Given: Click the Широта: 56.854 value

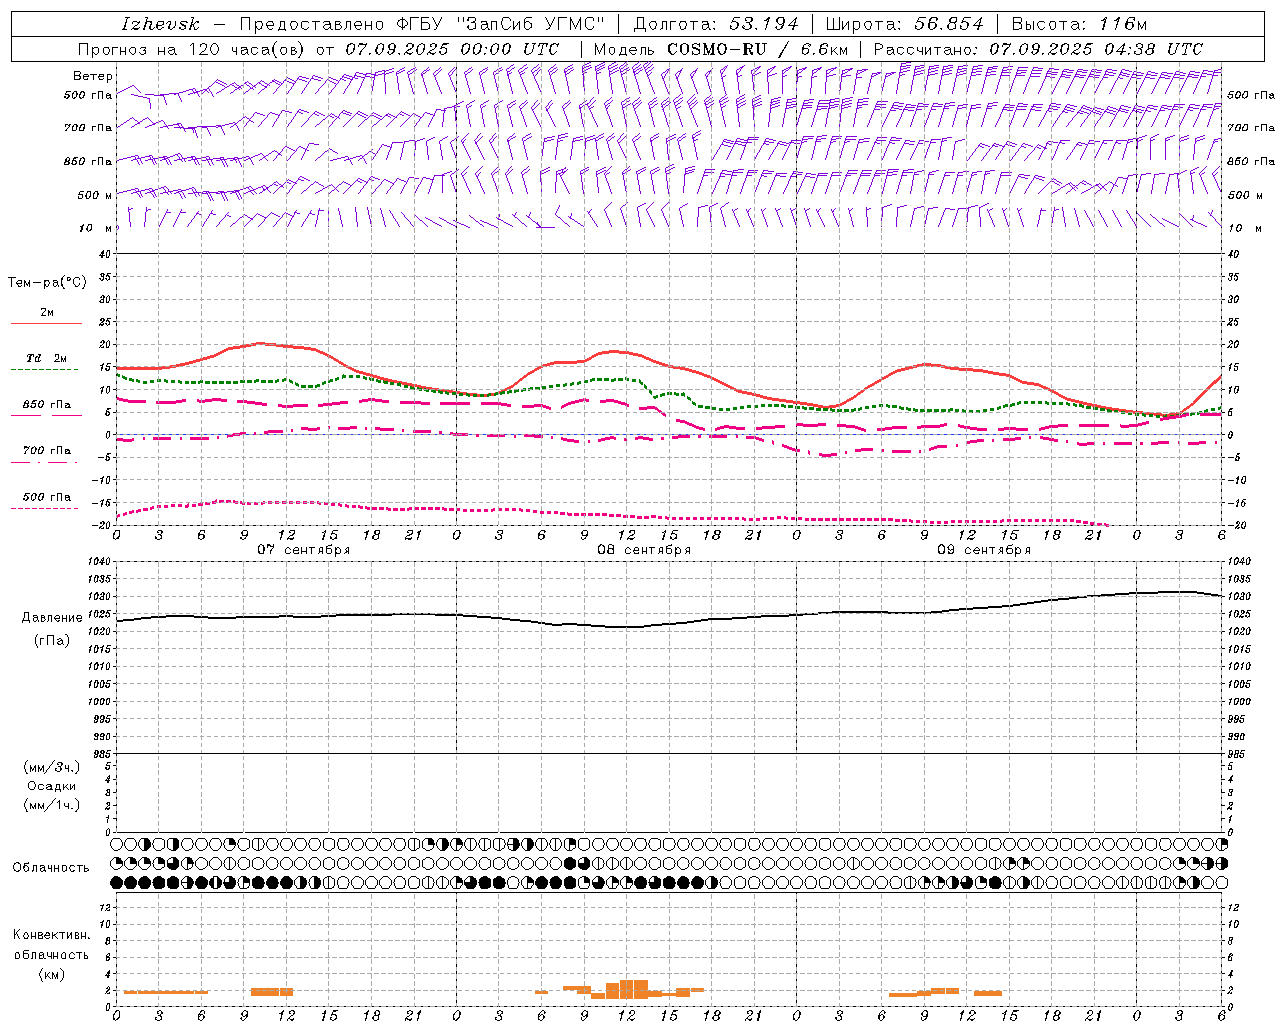Looking at the screenshot, I should [905, 24].
